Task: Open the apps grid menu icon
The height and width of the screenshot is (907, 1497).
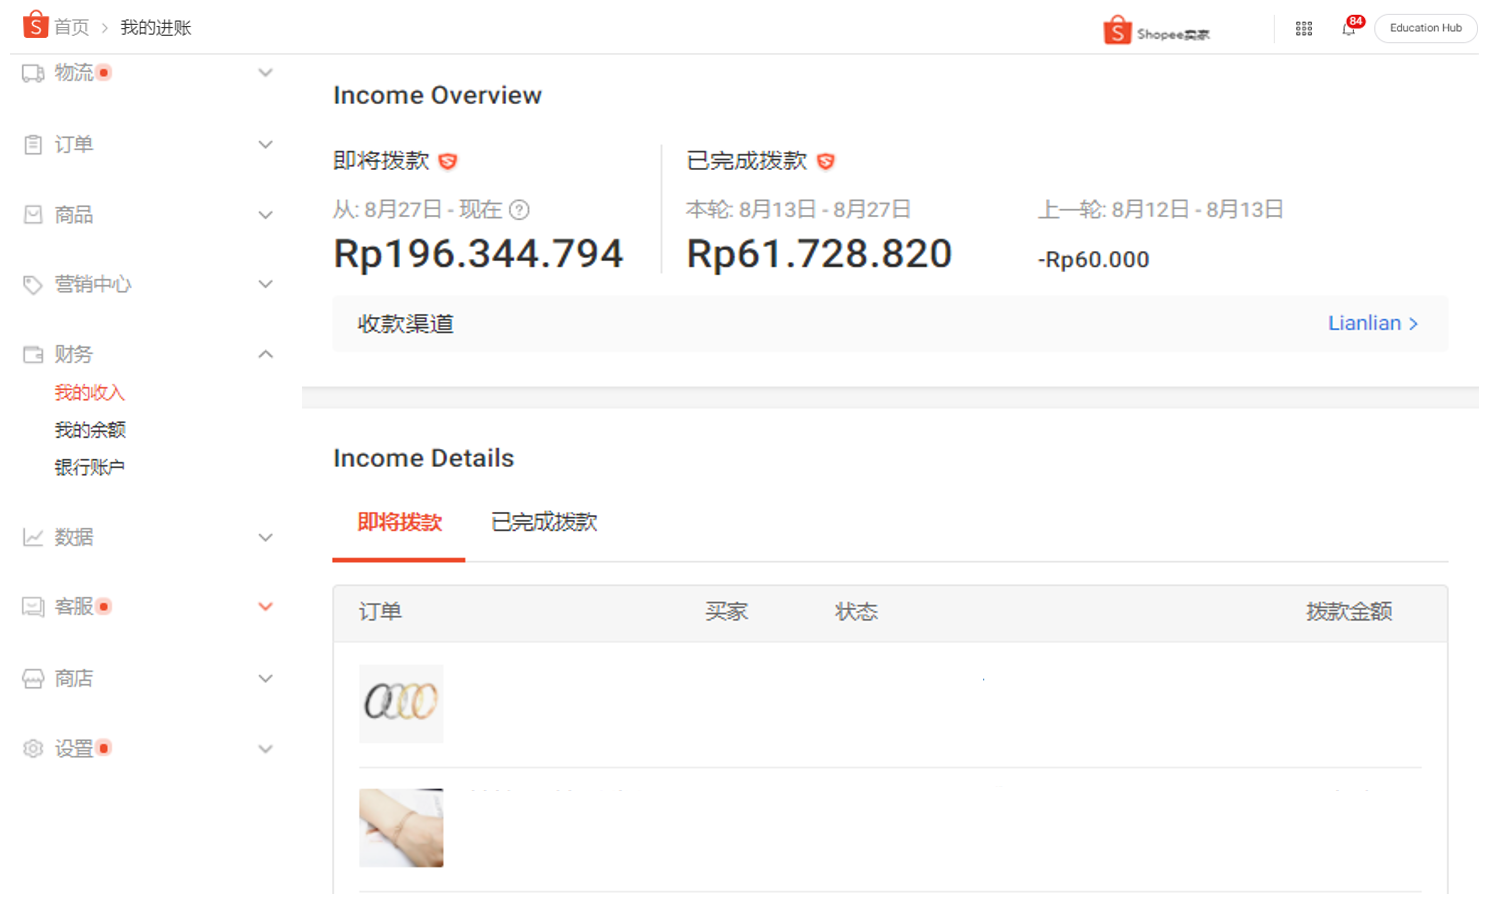Action: (x=1303, y=29)
